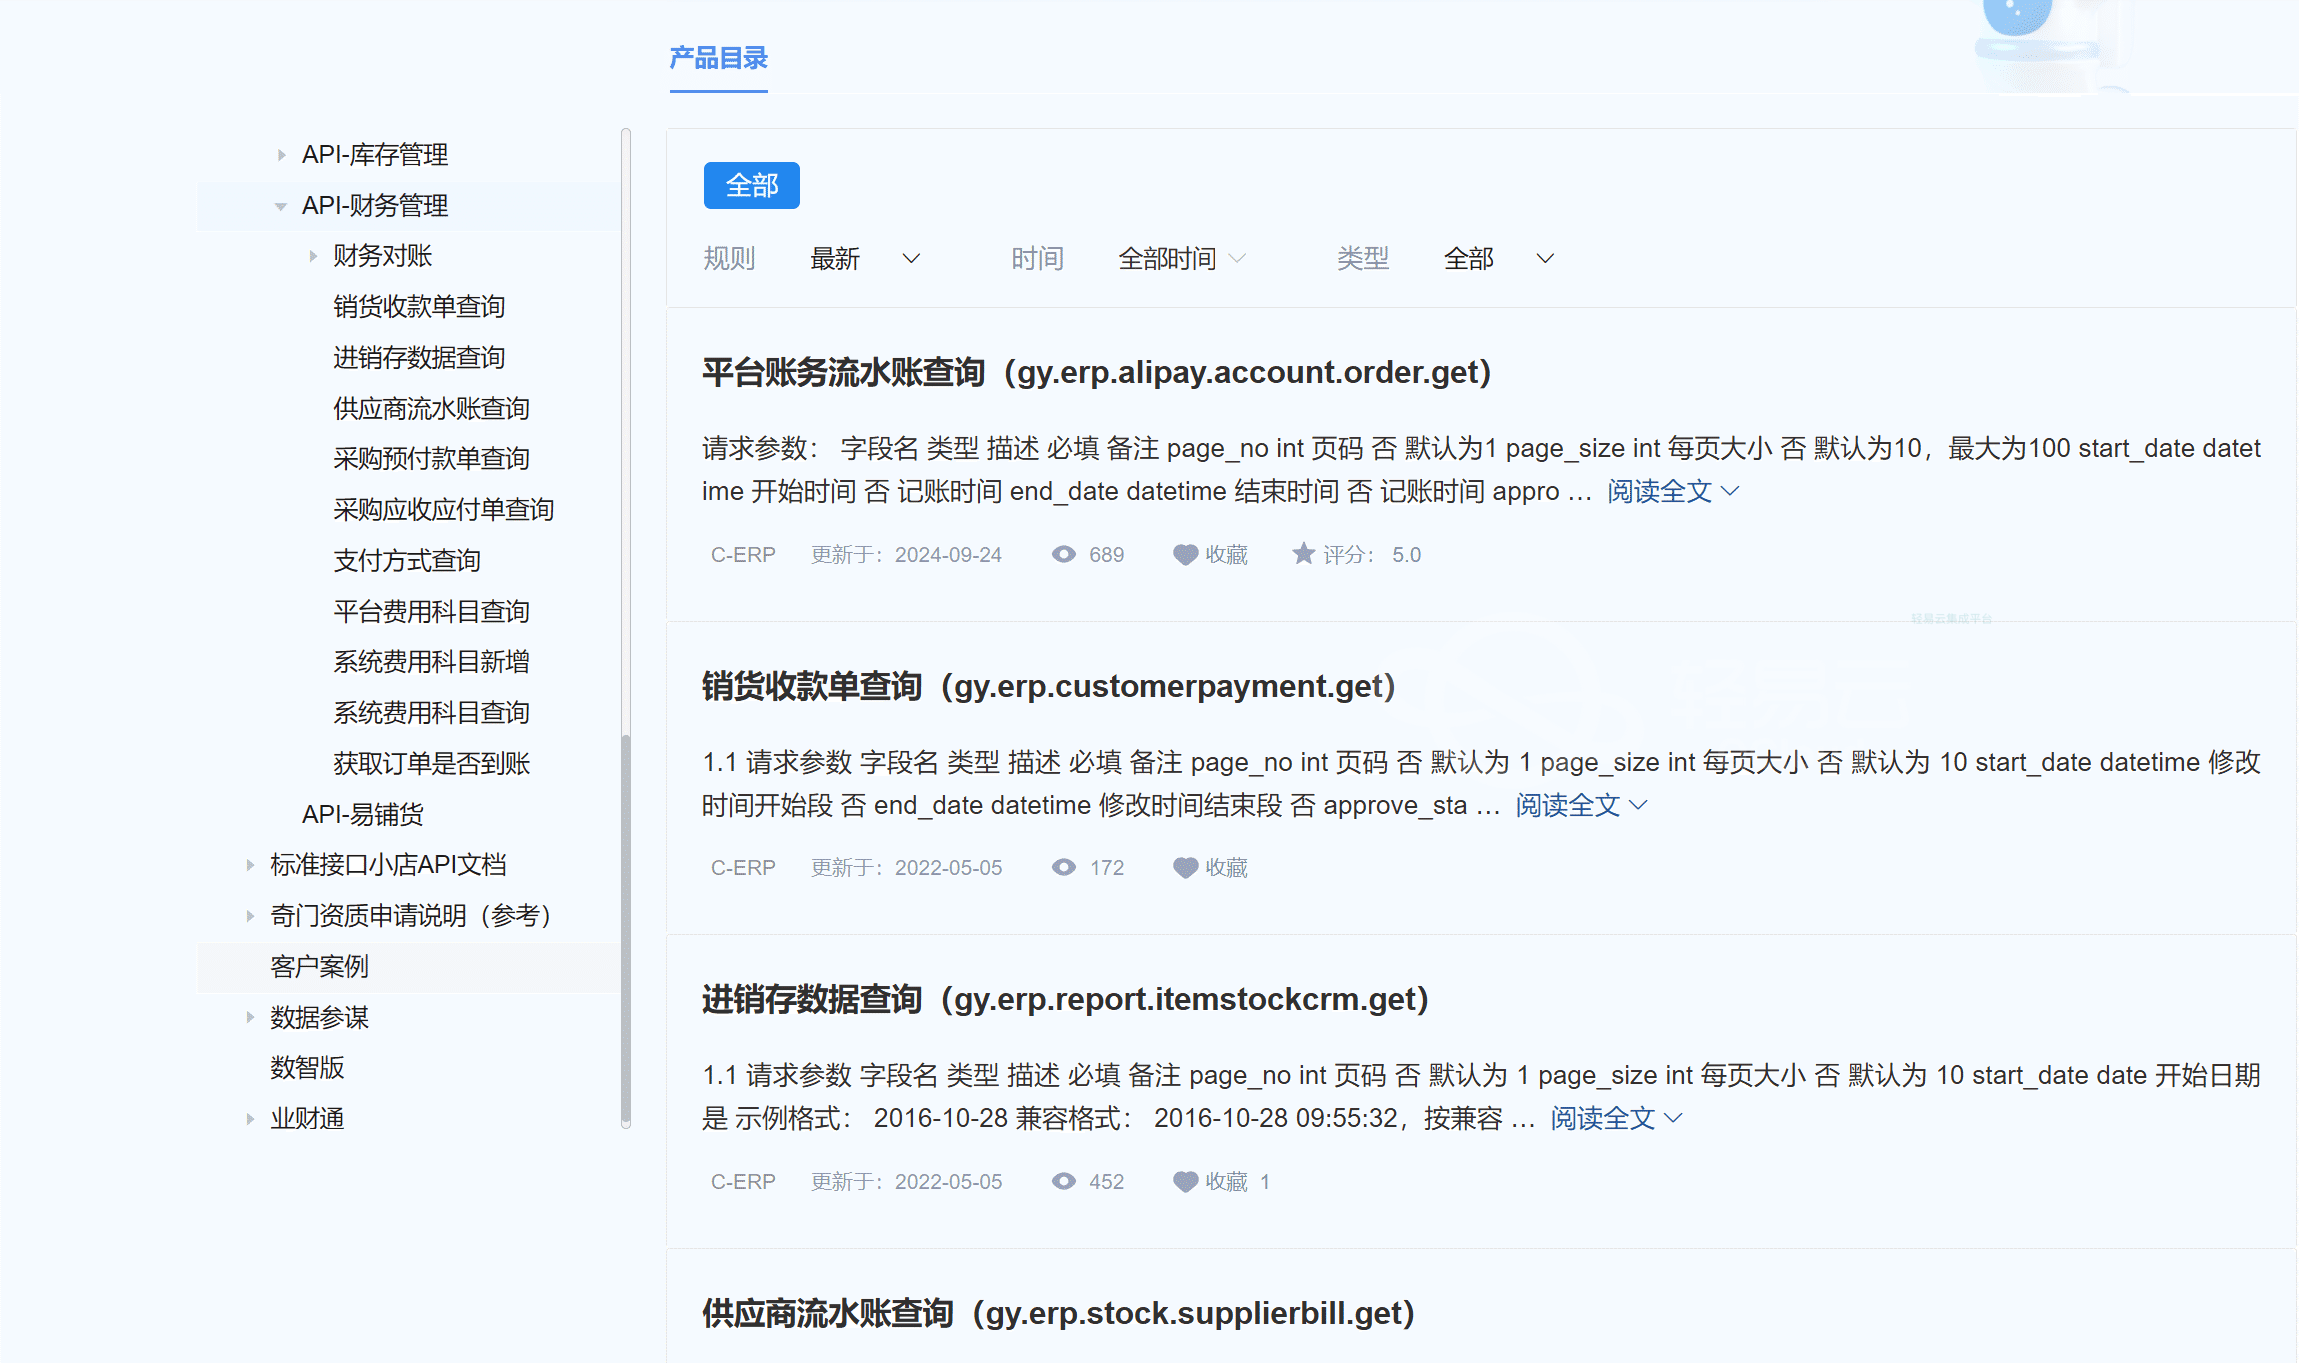Expand the 数据参谋 node arrow
The width and height of the screenshot is (2299, 1363).
(x=250, y=1017)
